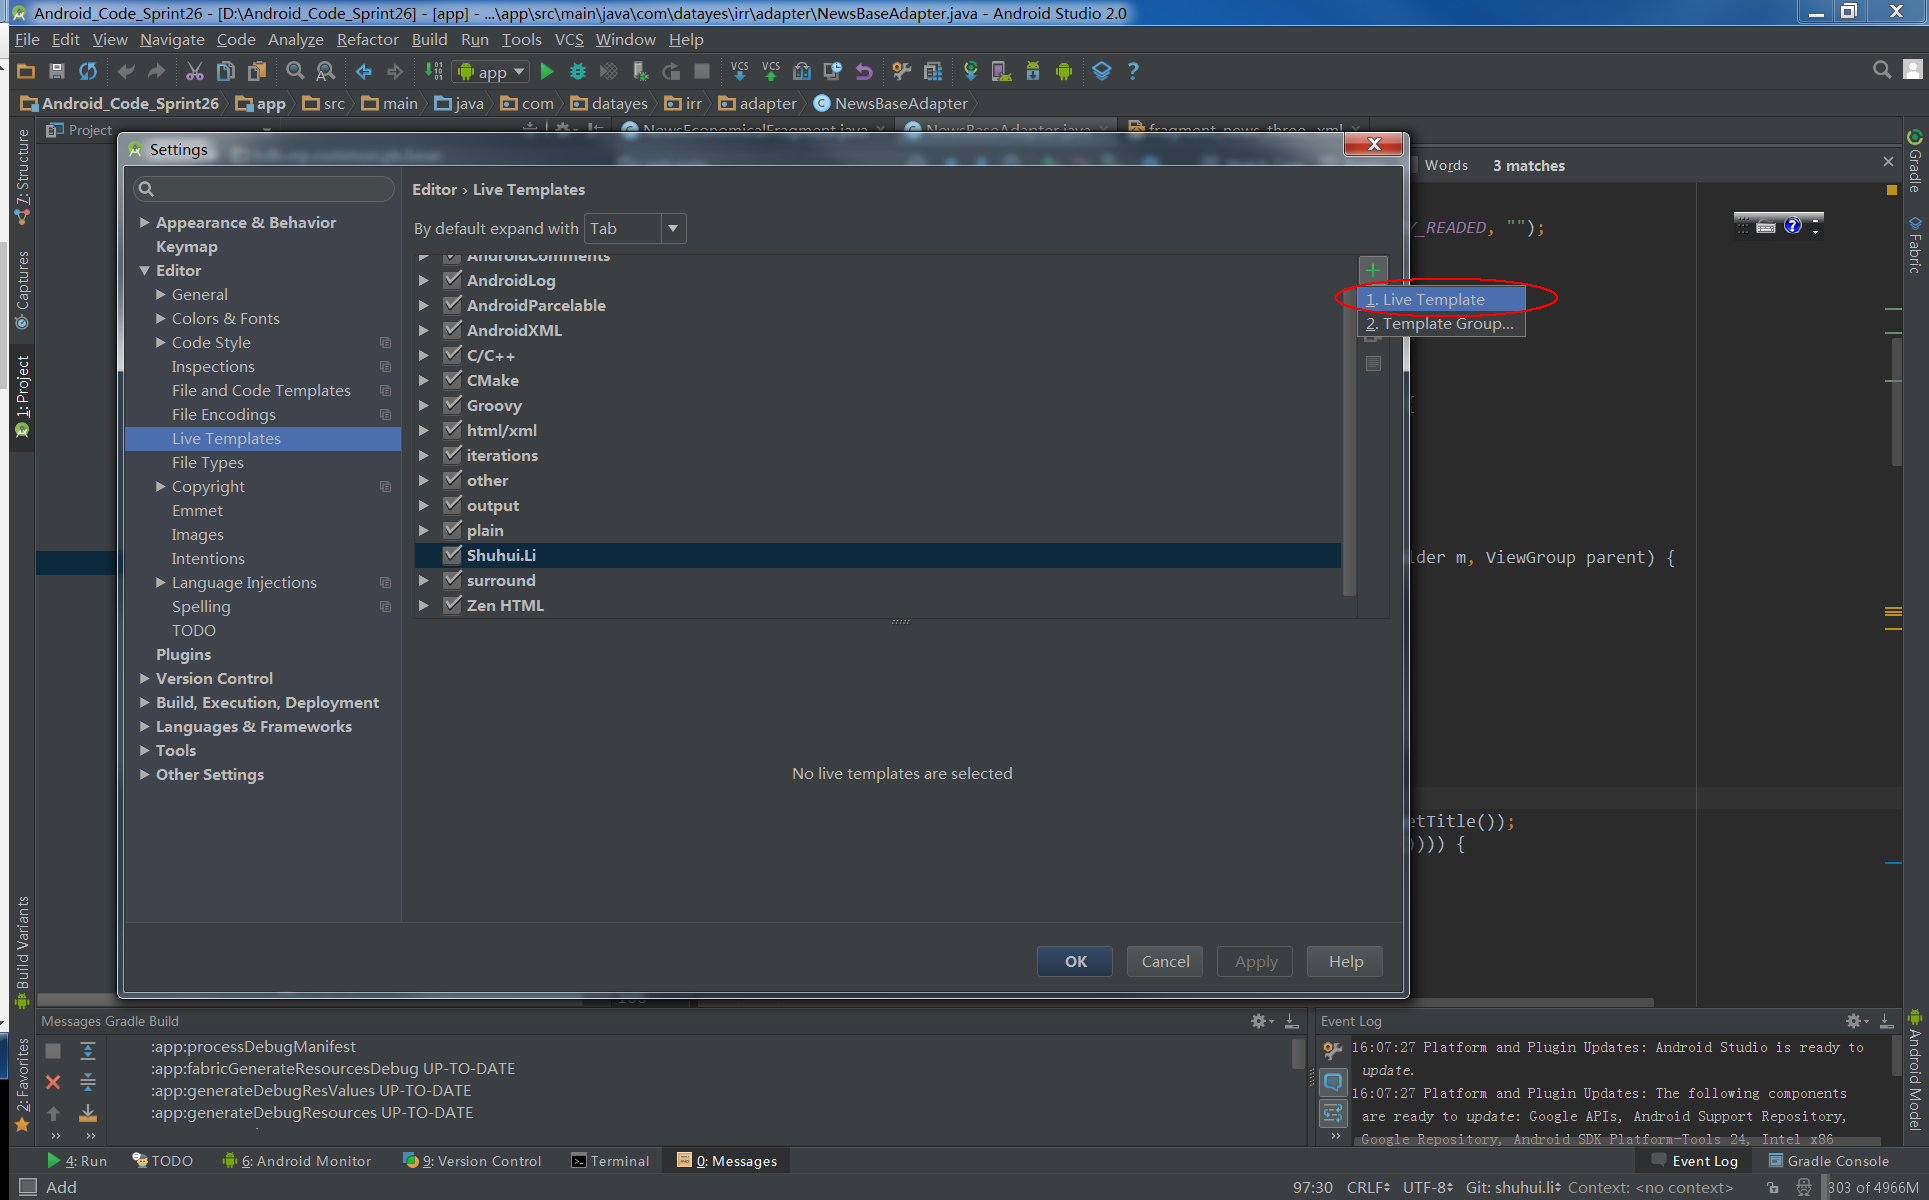
Task: Click the Cancel button in Settings
Action: click(1165, 961)
